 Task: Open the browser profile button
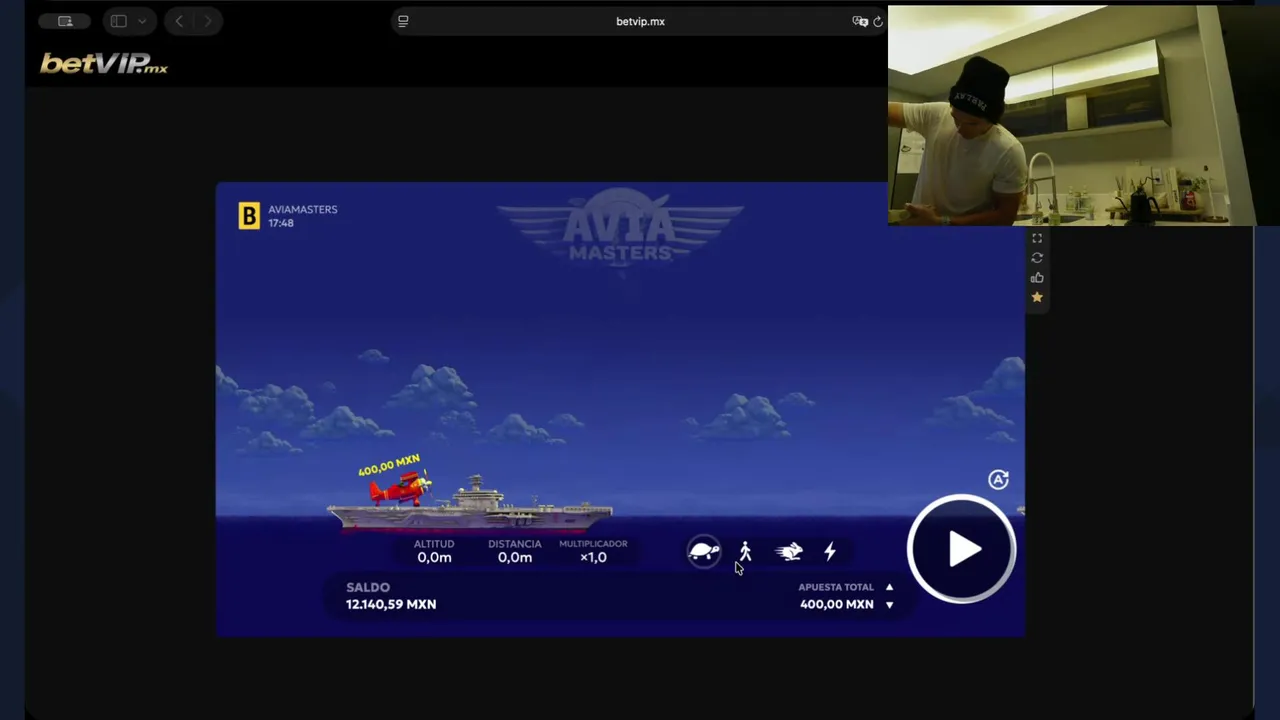coord(65,21)
